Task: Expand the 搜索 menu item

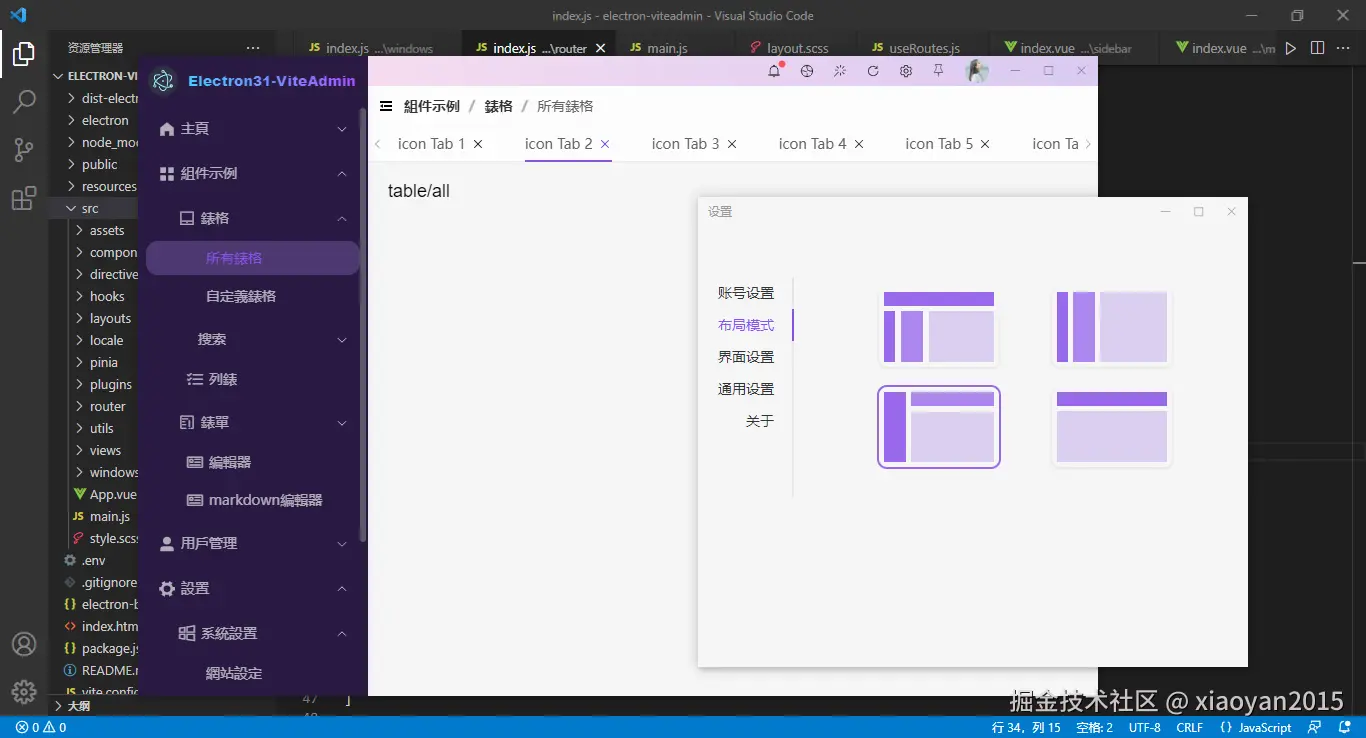Action: [x=252, y=339]
